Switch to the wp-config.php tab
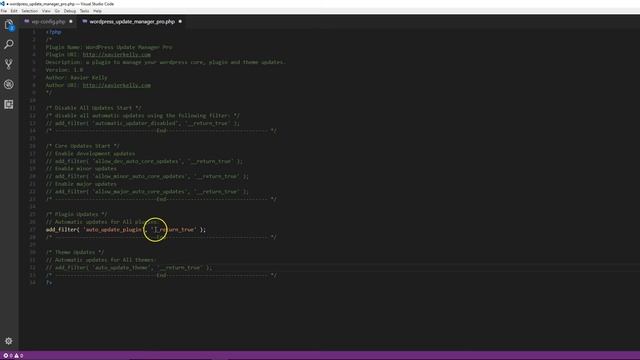Image resolution: width=640 pixels, height=360 pixels. pyautogui.click(x=48, y=22)
